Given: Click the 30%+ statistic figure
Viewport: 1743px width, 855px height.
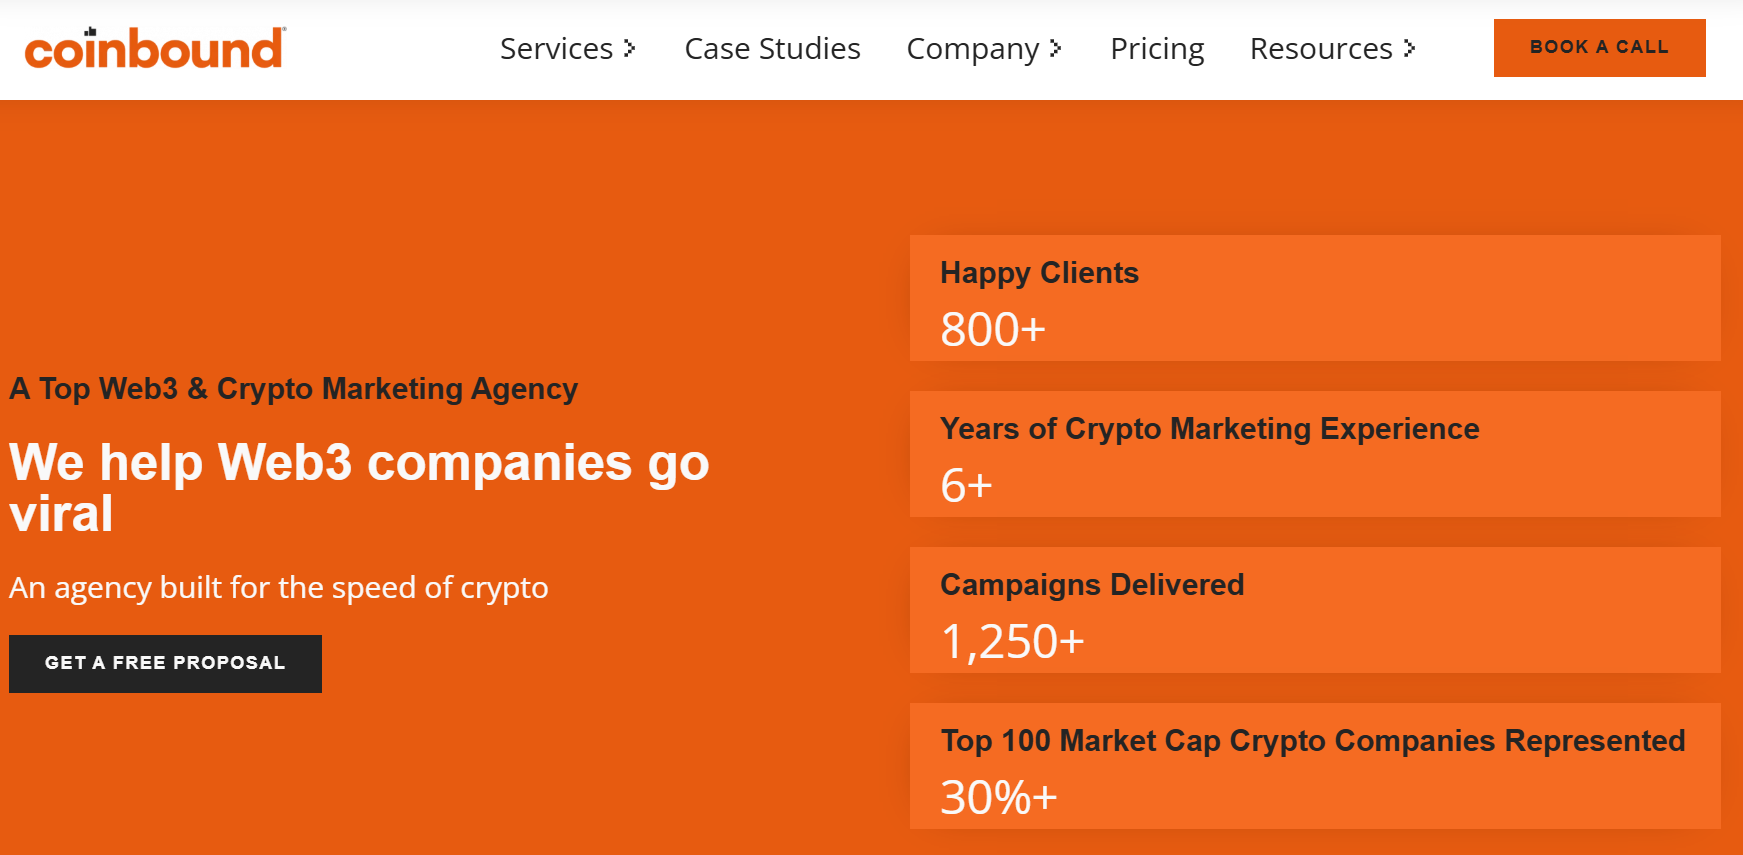Looking at the screenshot, I should 998,797.
